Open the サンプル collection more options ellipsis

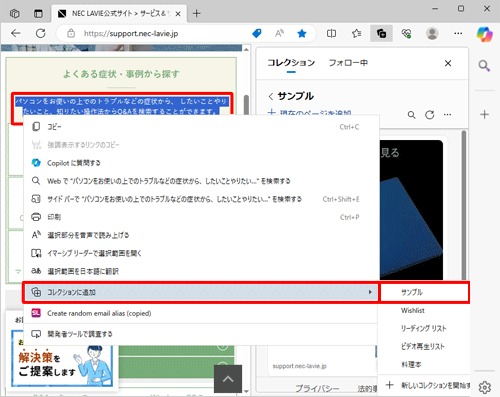point(447,115)
